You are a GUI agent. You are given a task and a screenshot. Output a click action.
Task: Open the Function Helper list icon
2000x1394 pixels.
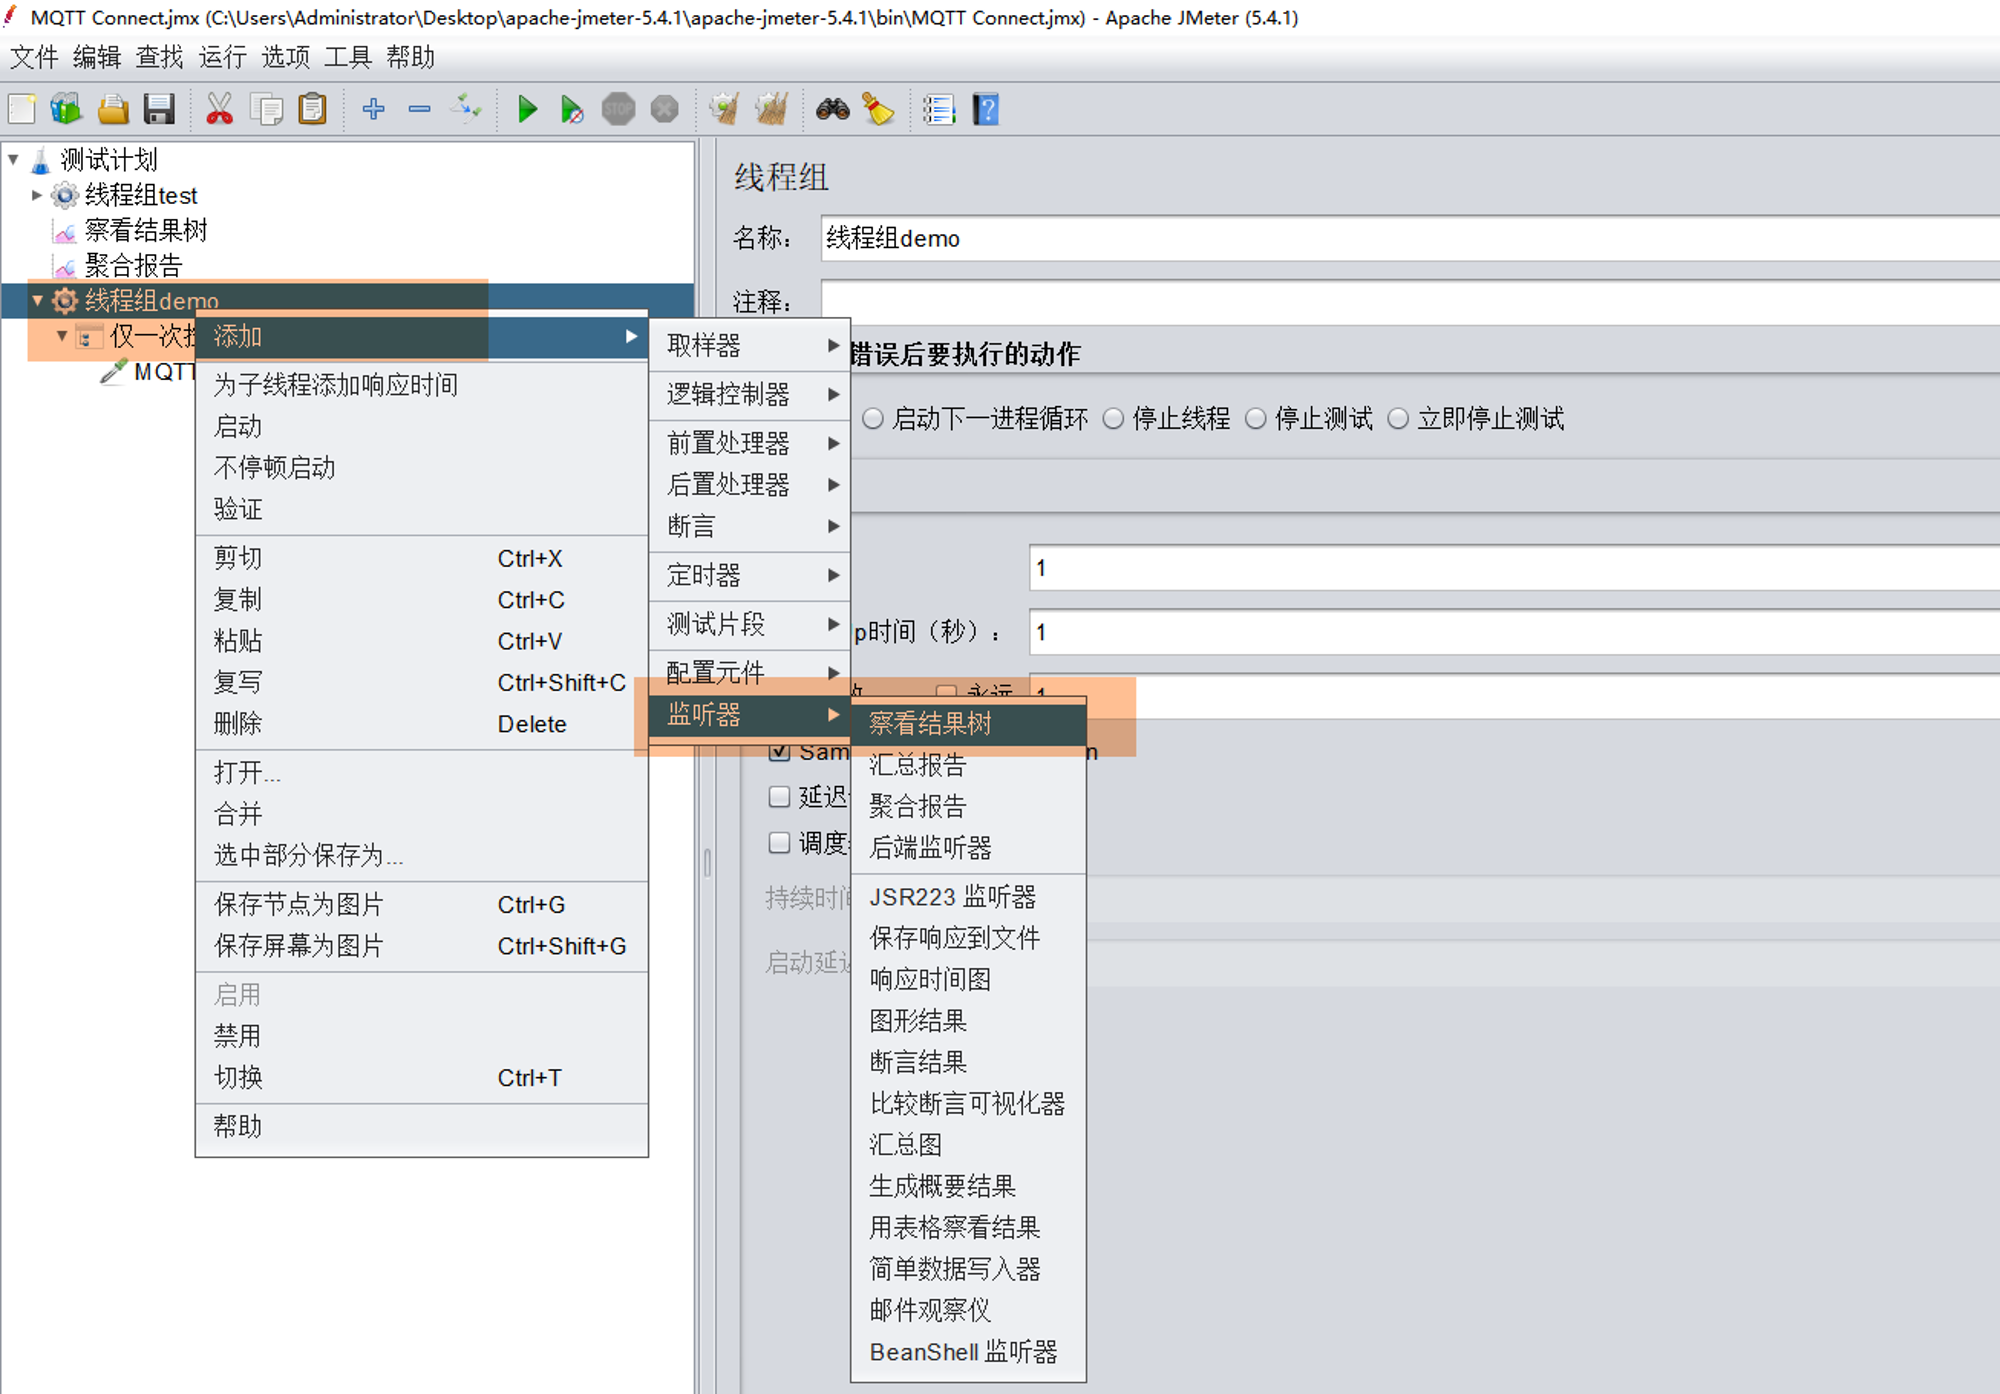(x=939, y=109)
